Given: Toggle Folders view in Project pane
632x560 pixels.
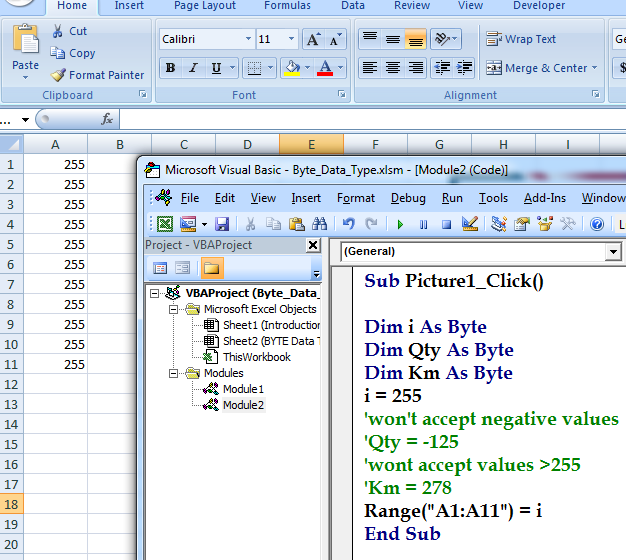Looking at the screenshot, I should pos(212,268).
